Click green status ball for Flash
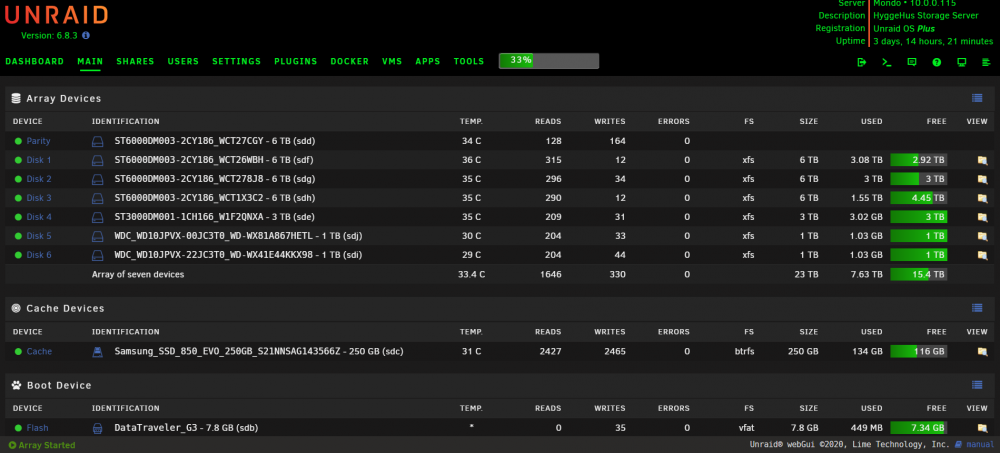 (x=18, y=428)
